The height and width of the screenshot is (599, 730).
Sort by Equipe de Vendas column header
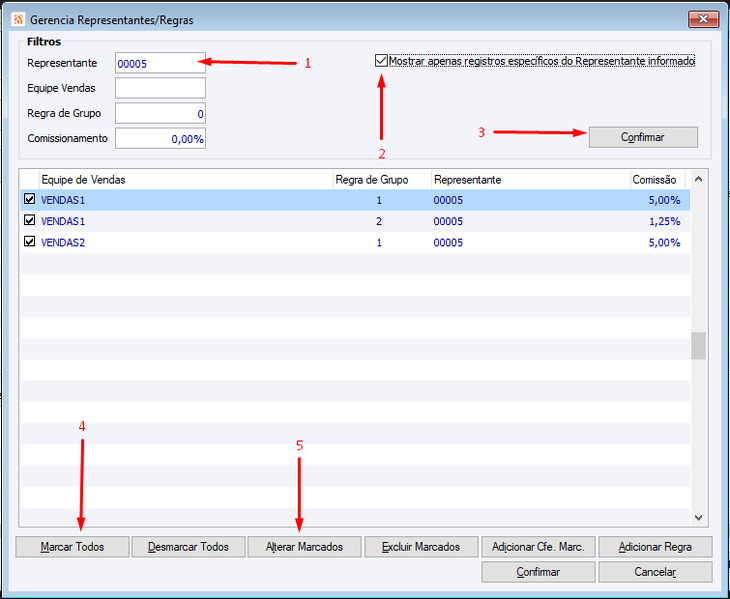(x=186, y=180)
